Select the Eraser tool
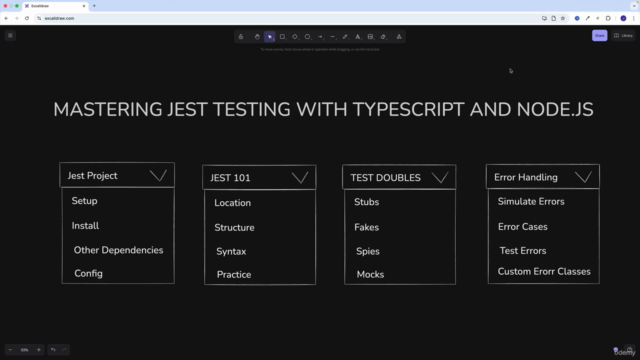 point(383,37)
